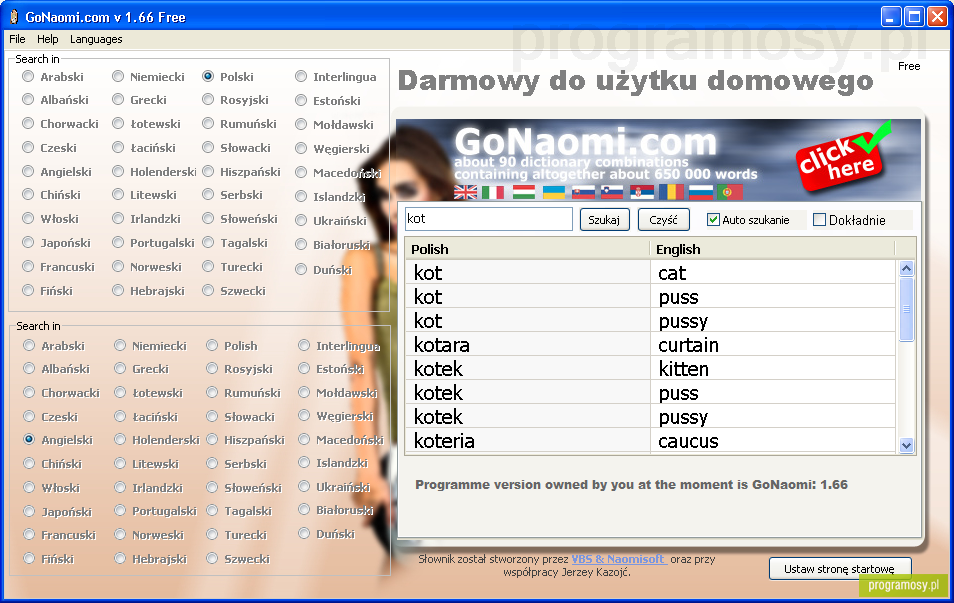Screen dimensions: 954x603
Task: Select Duński in the upper language group
Action: pyautogui.click(x=301, y=270)
